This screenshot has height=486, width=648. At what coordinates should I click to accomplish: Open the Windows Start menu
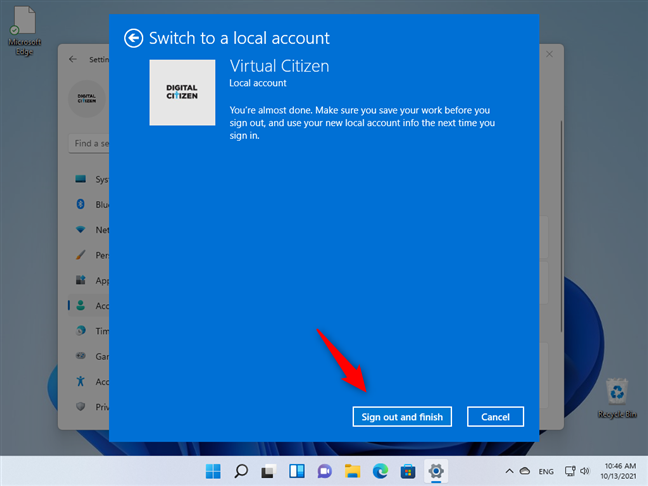[213, 471]
